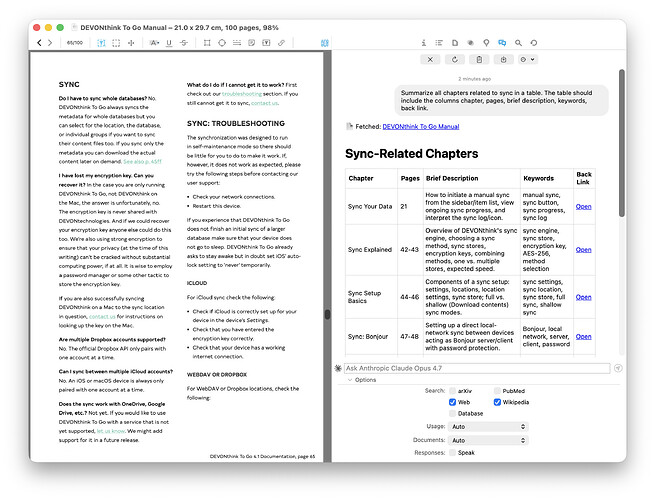Enable Speak responses

click(x=452, y=453)
